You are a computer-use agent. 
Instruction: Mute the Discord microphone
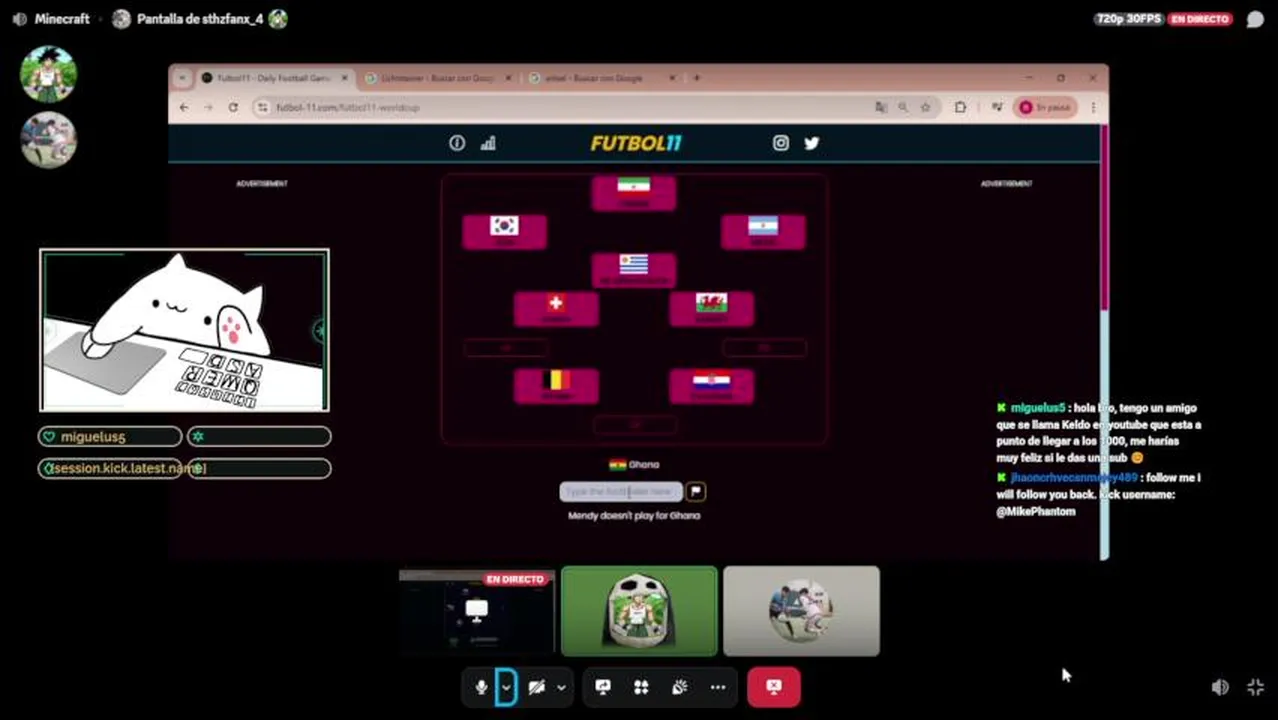tap(481, 687)
